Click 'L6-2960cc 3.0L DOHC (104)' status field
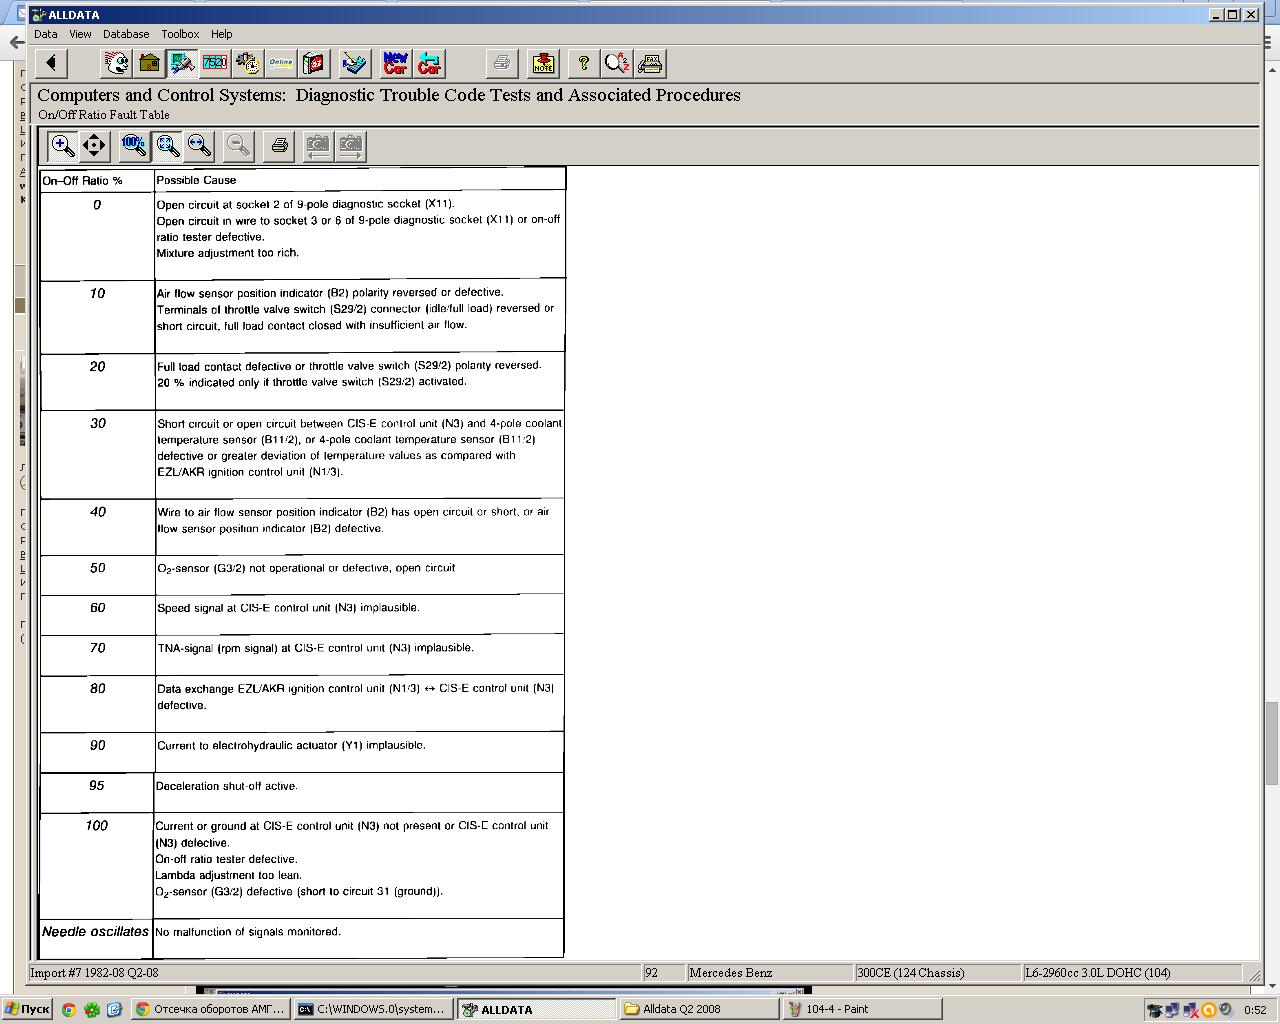Screen dimensions: 1280x1024 [1131, 973]
